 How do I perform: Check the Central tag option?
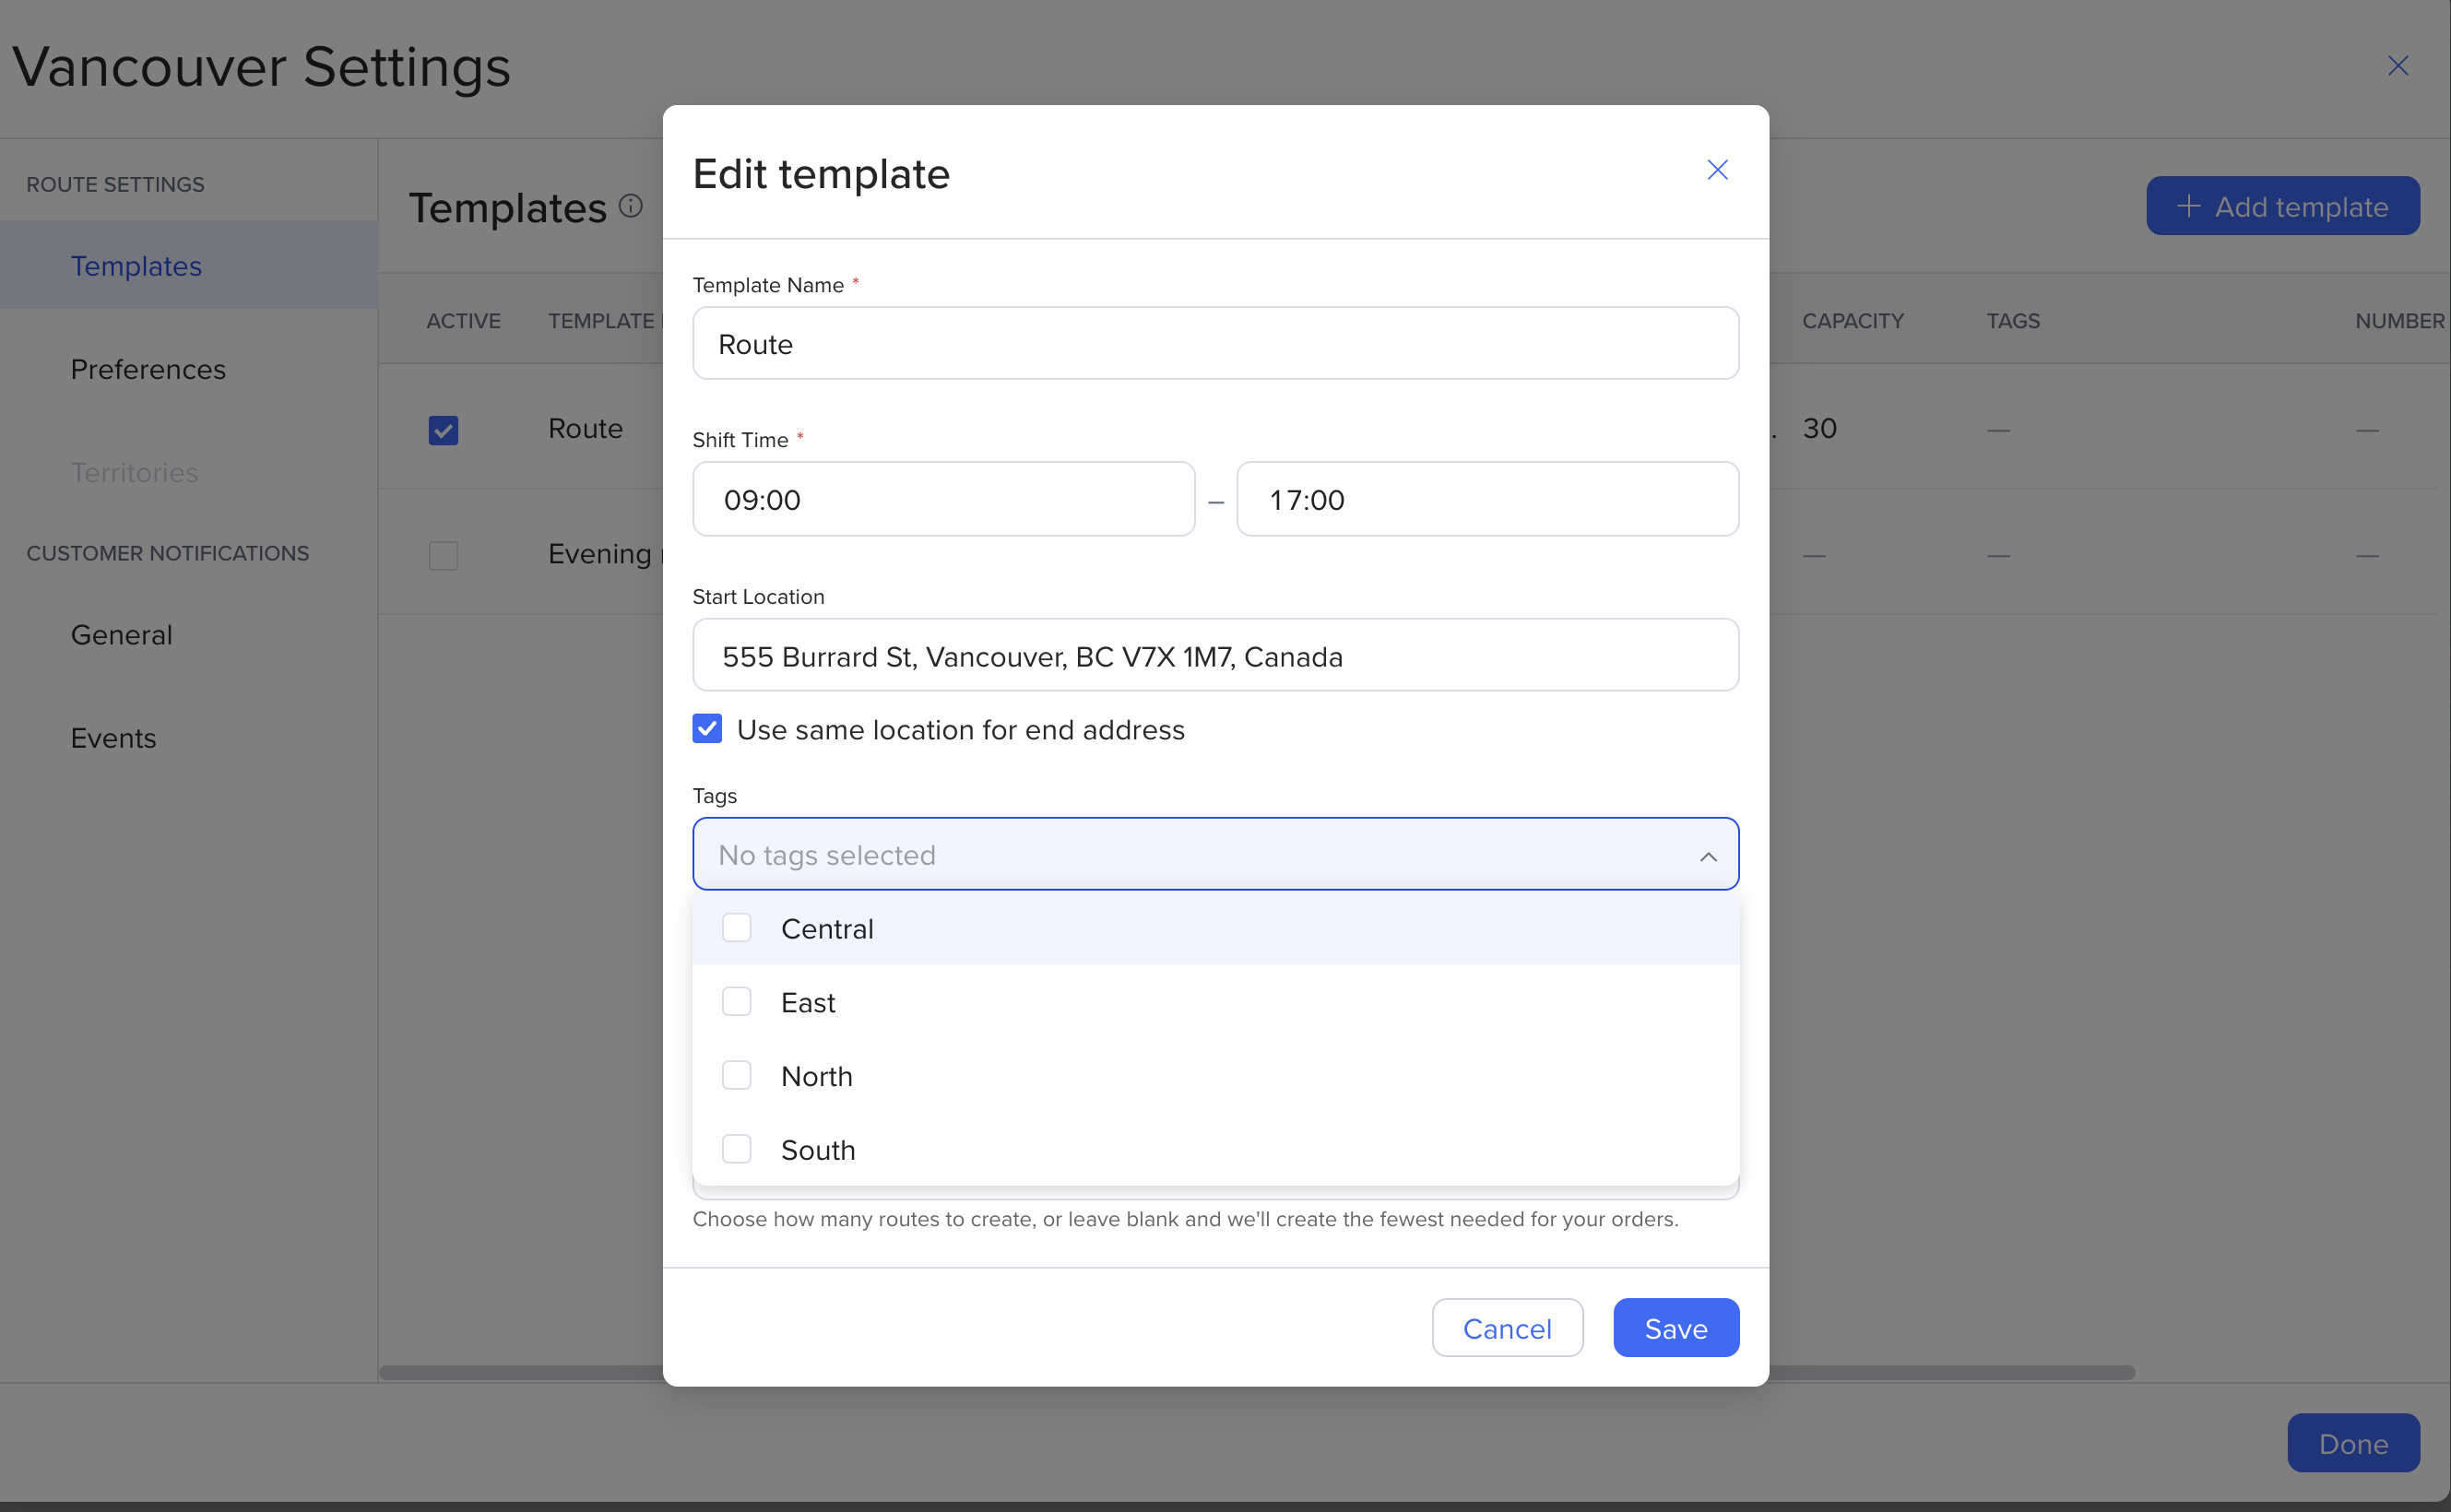[x=737, y=928]
